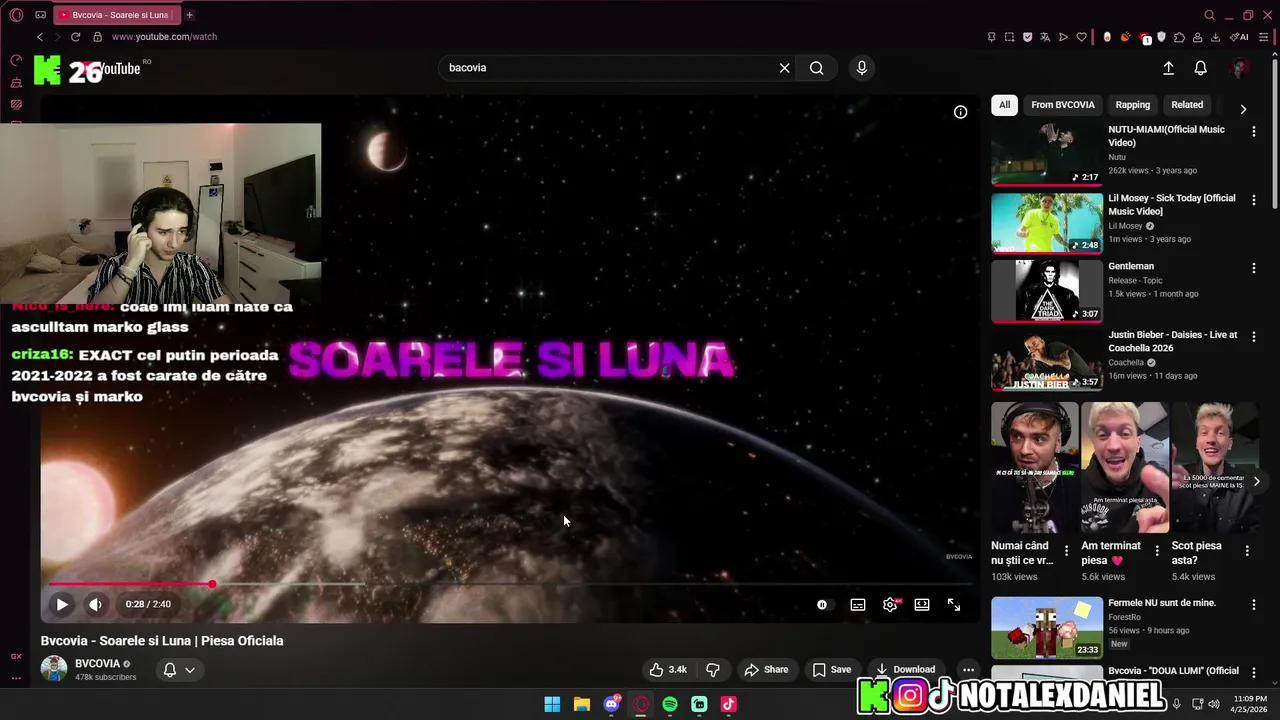The width and height of the screenshot is (1280, 720).
Task: Share the video
Action: click(x=766, y=670)
